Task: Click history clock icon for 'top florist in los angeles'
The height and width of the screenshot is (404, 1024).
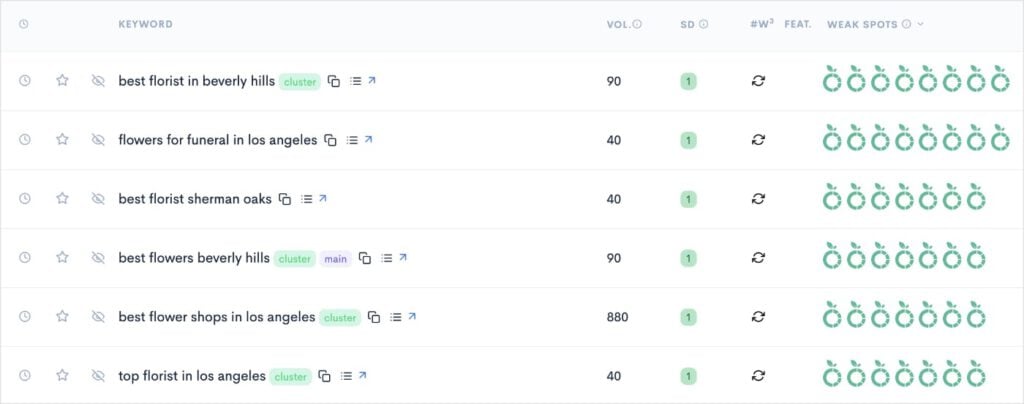Action: 25,376
